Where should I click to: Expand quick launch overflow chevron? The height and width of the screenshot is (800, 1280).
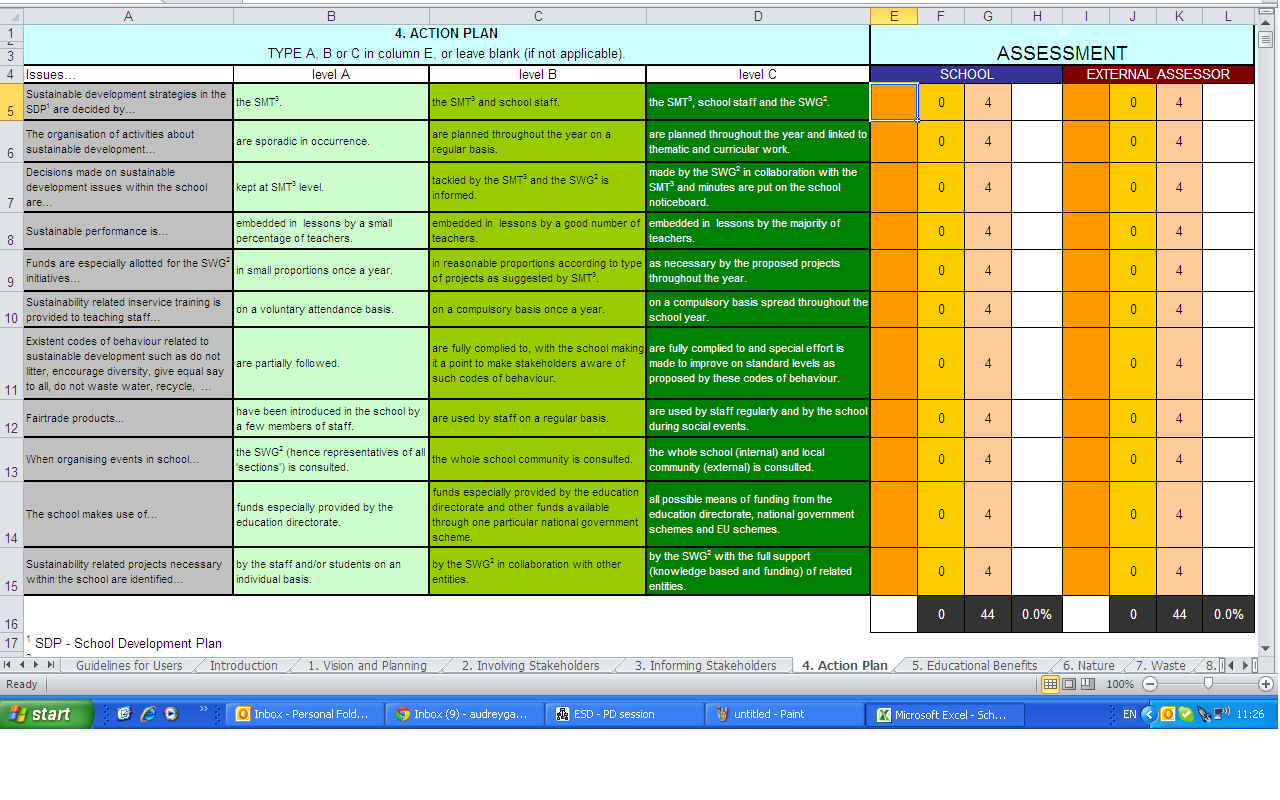point(204,710)
